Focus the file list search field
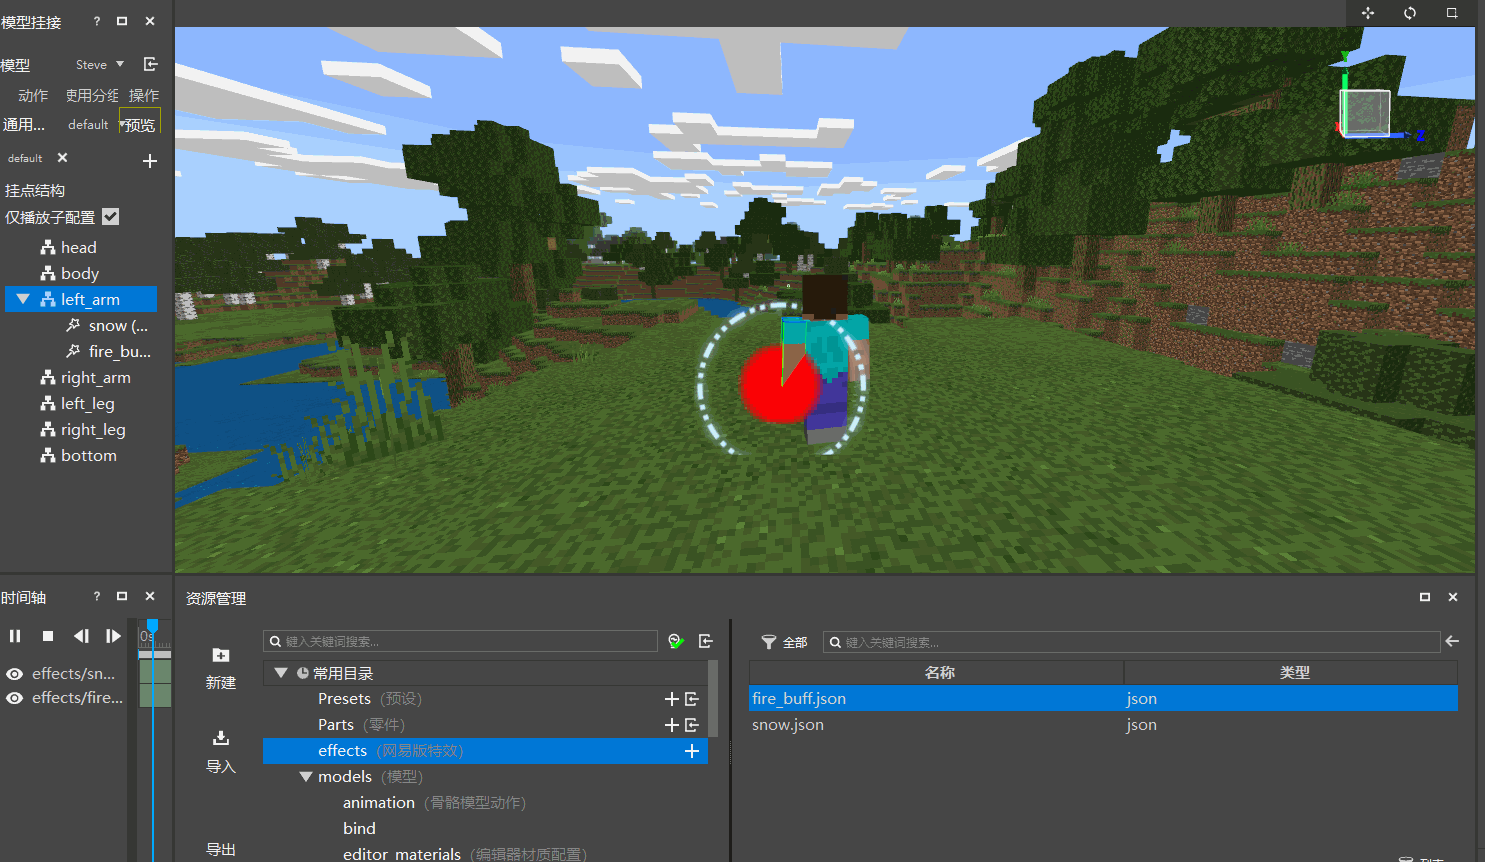 tap(1131, 642)
